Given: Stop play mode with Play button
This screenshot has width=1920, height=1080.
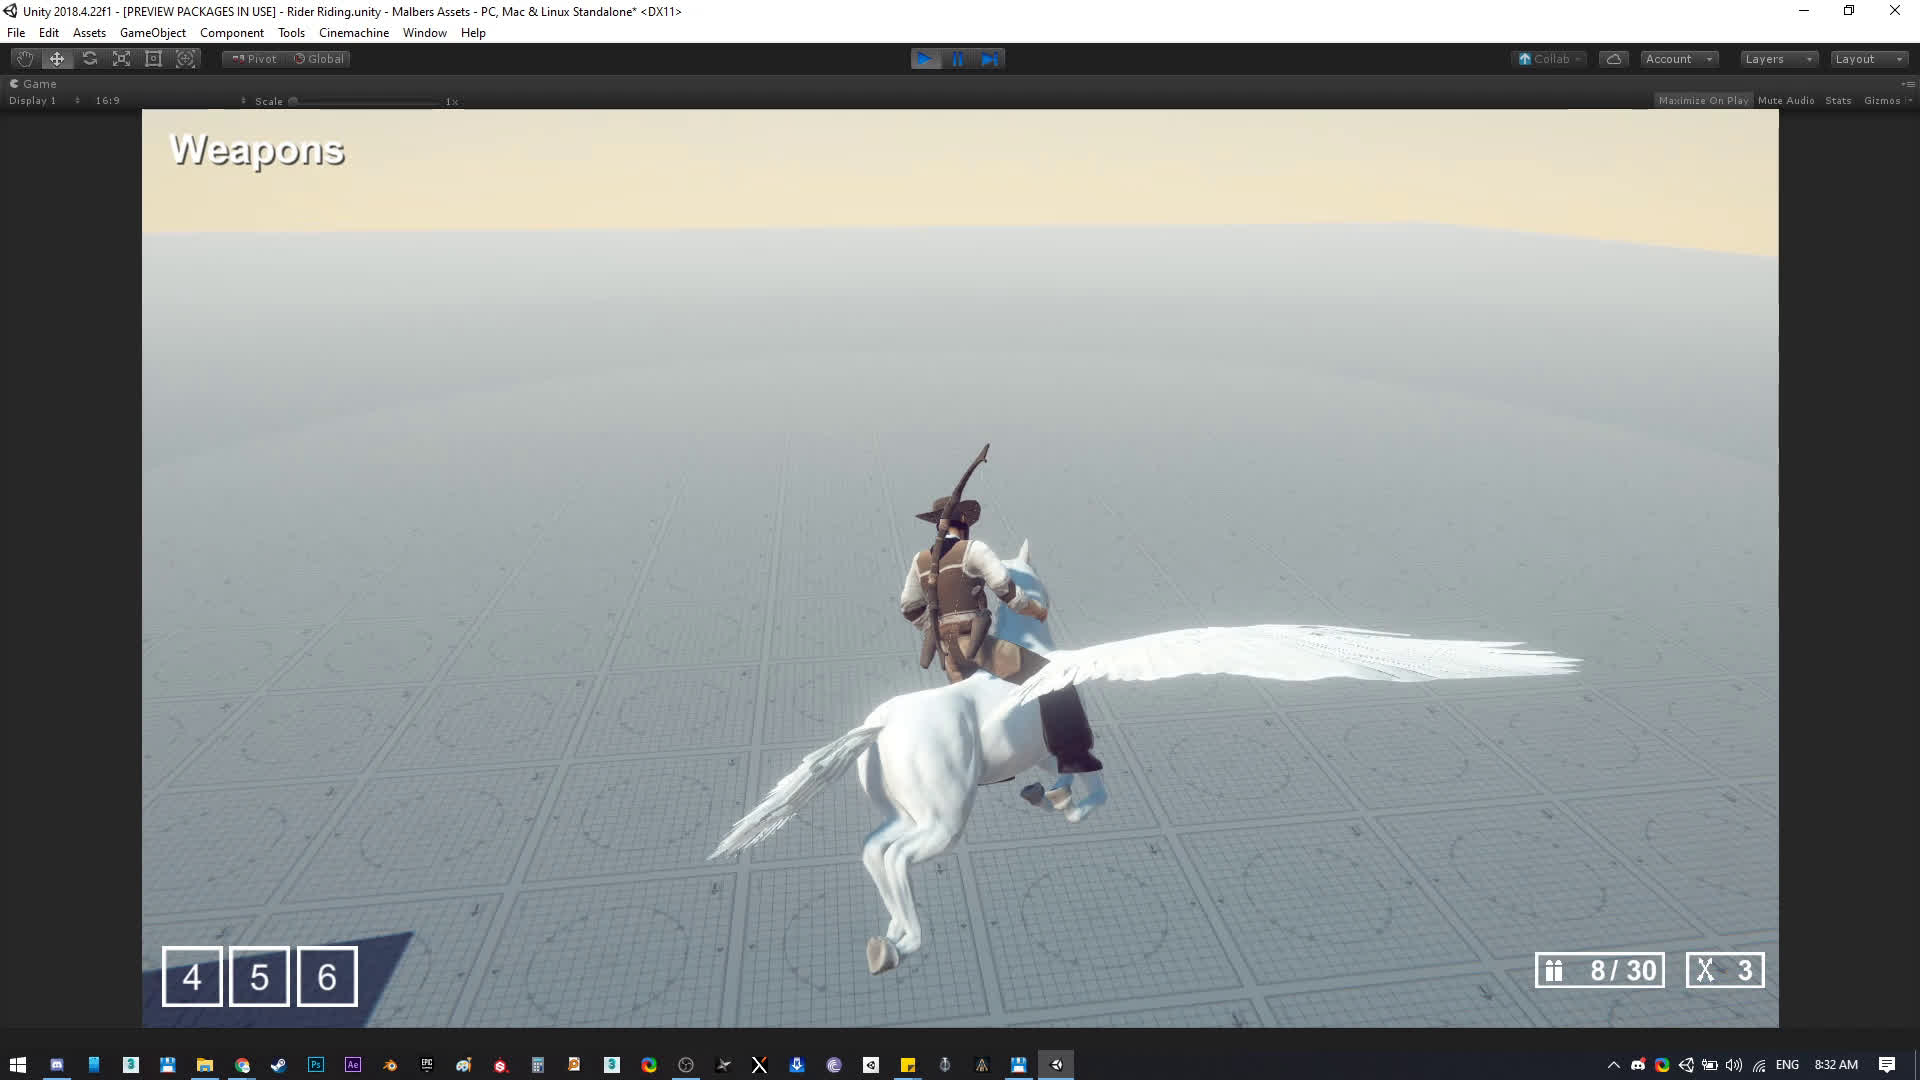Looking at the screenshot, I should click(925, 59).
